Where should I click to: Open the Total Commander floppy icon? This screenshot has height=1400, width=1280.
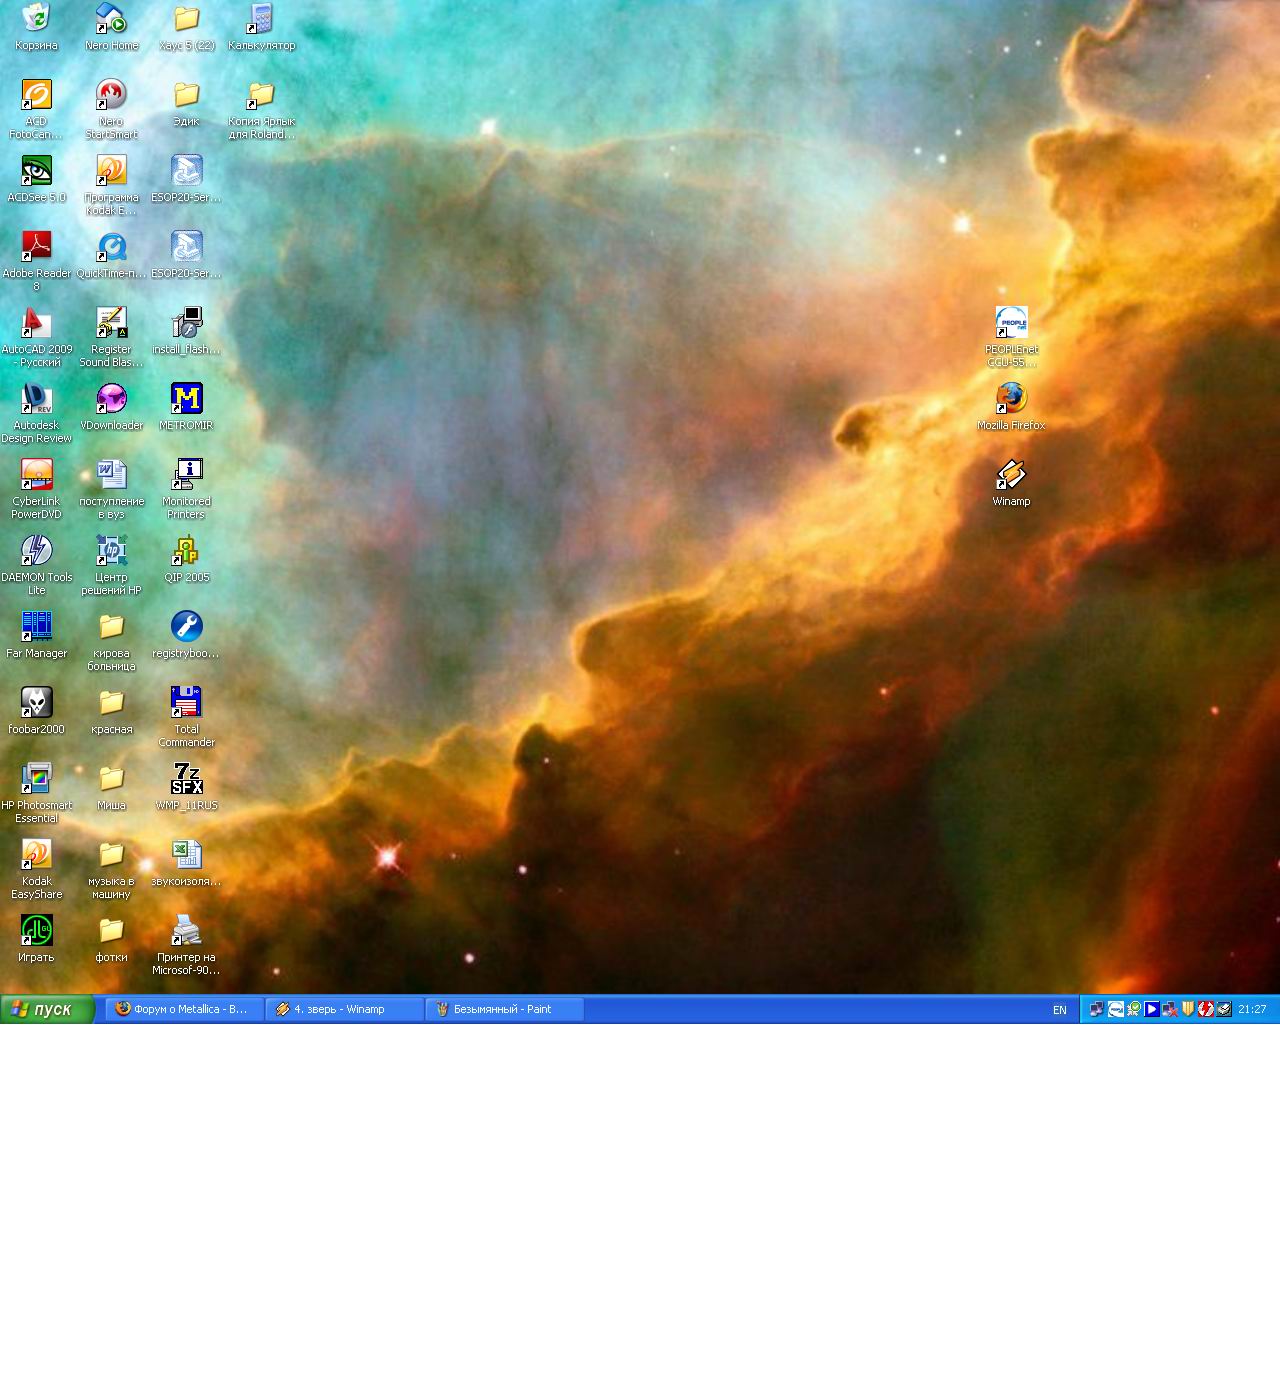point(186,703)
